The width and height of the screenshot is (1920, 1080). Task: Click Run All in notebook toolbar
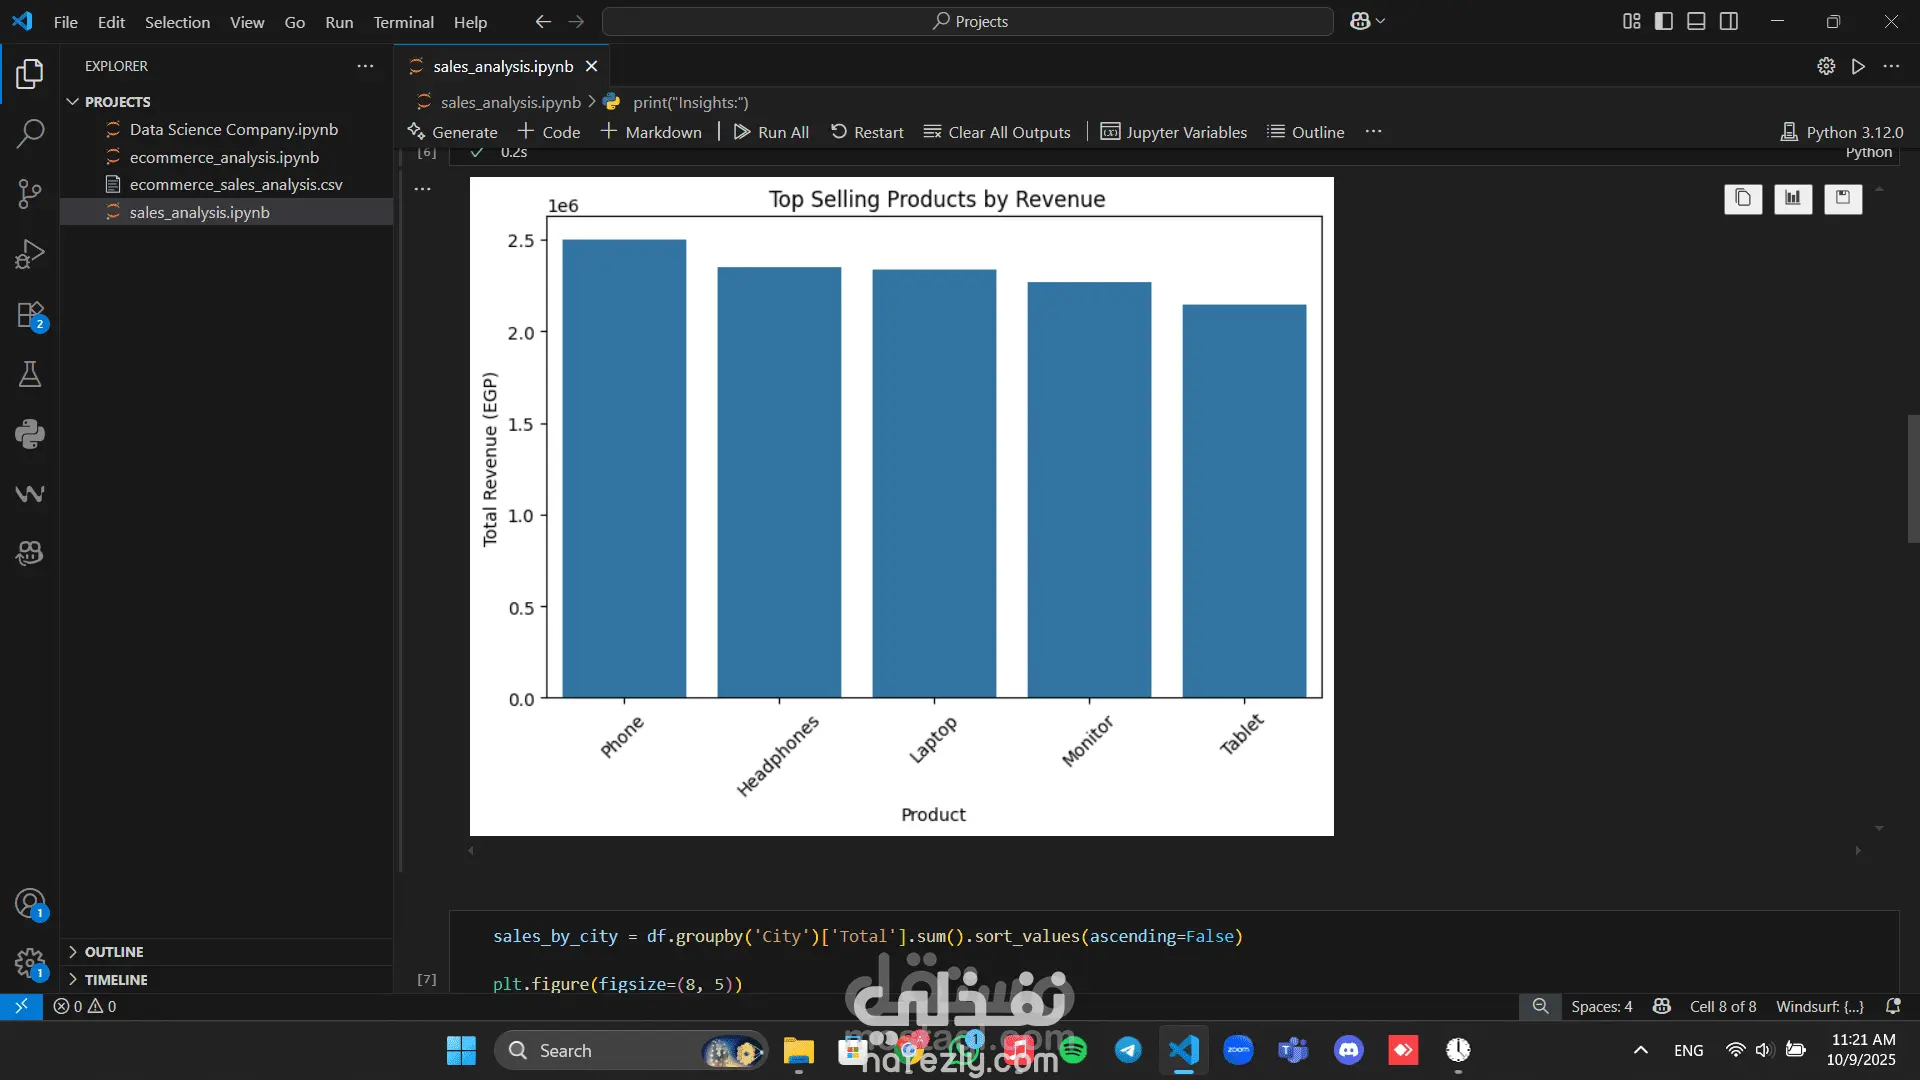point(771,132)
